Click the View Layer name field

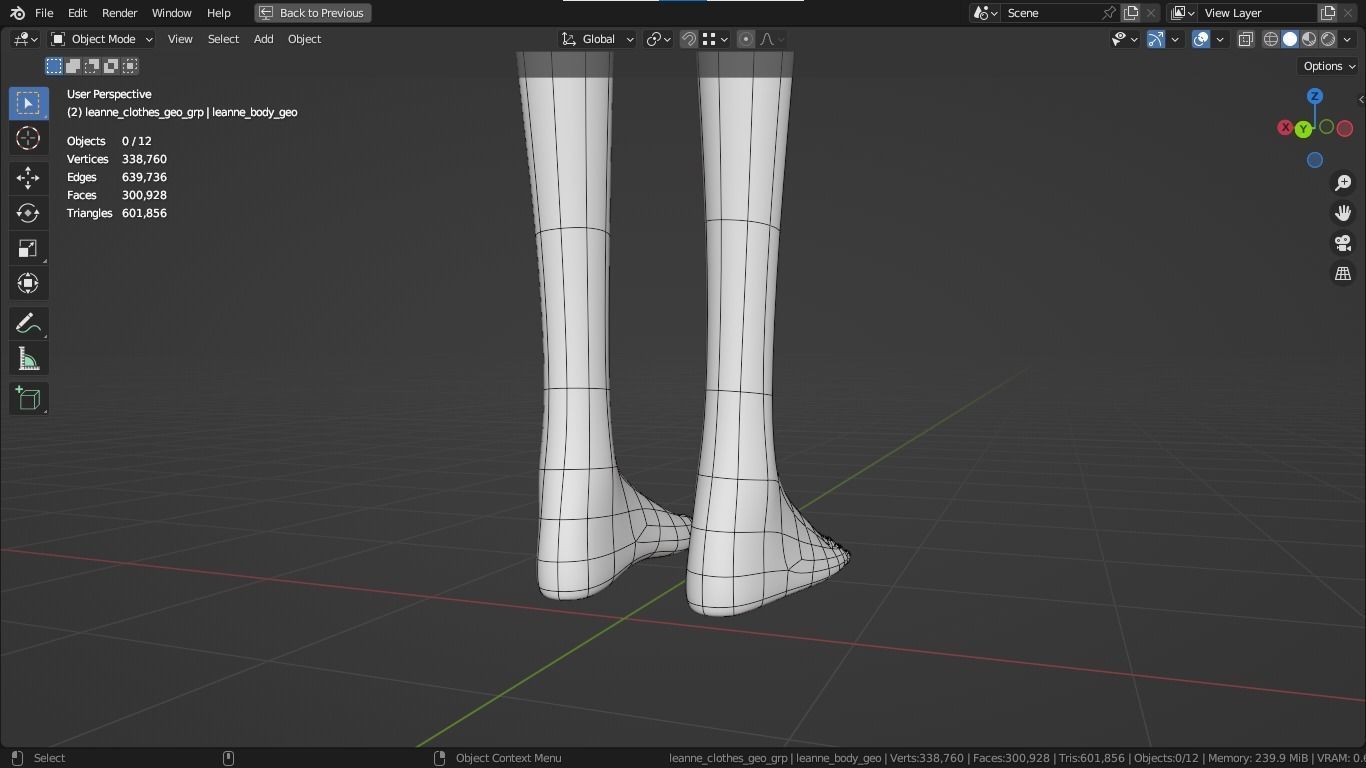[1258, 13]
